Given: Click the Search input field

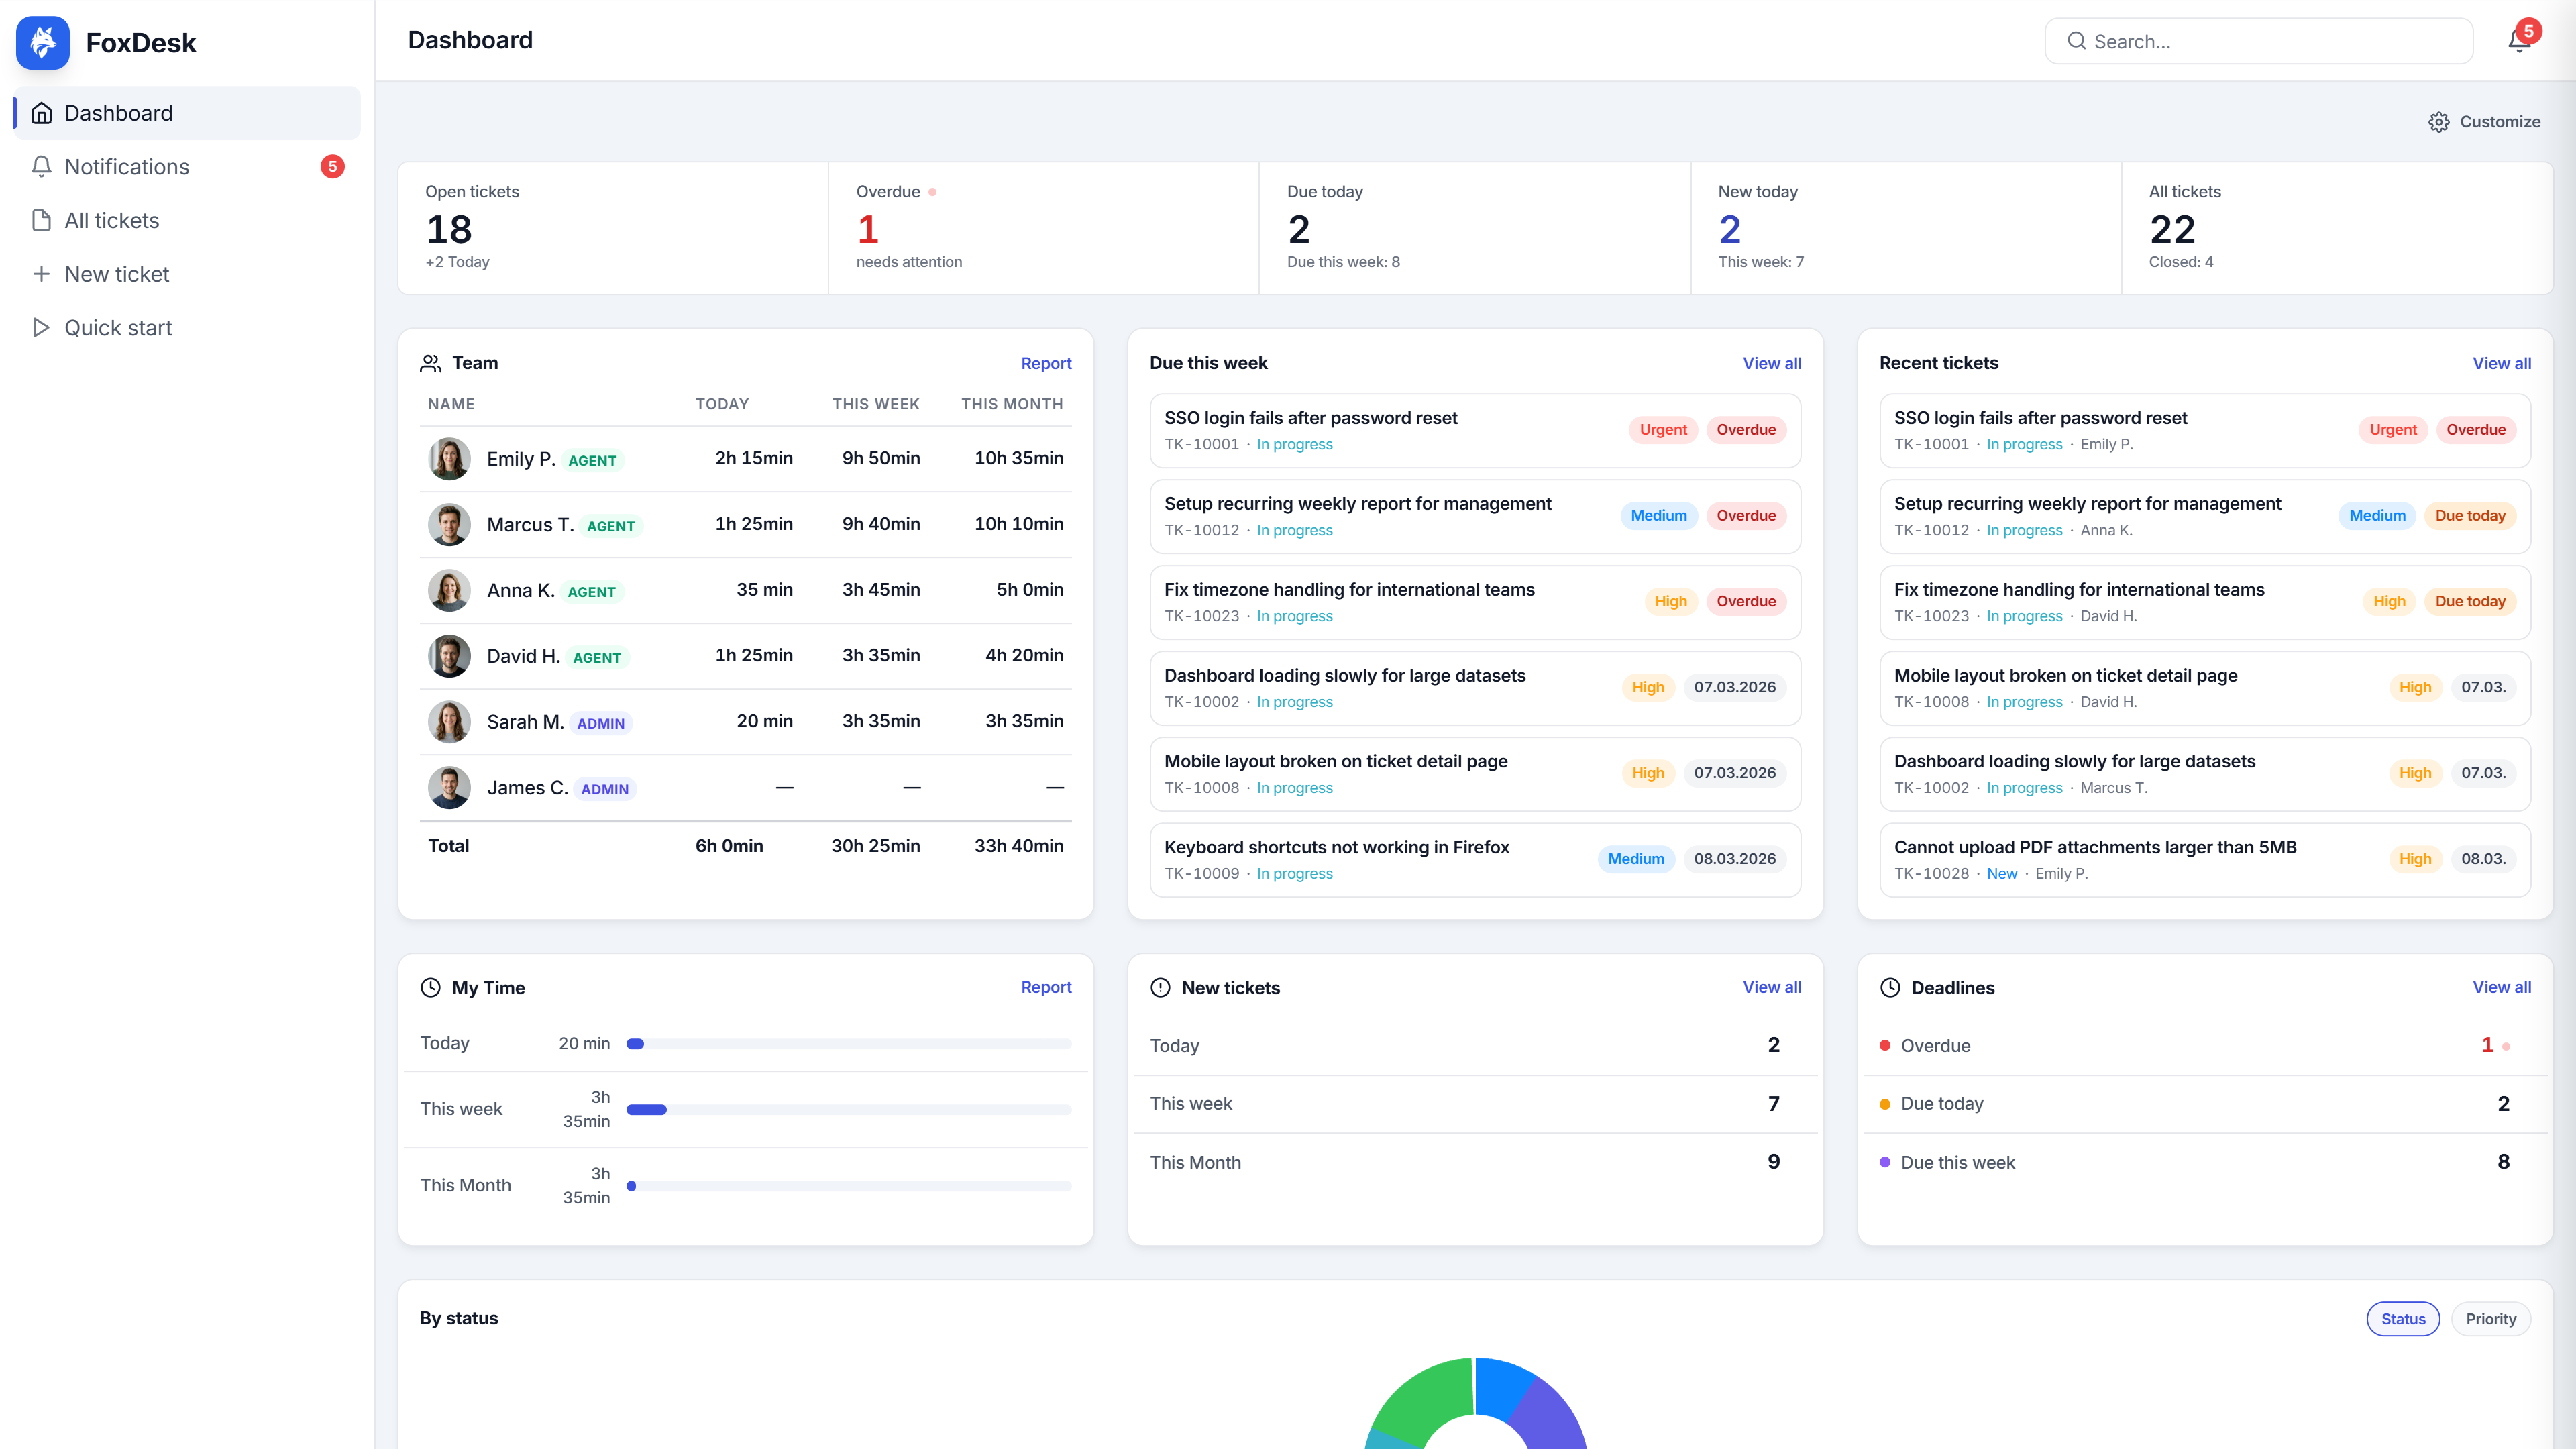Looking at the screenshot, I should pos(2259,41).
